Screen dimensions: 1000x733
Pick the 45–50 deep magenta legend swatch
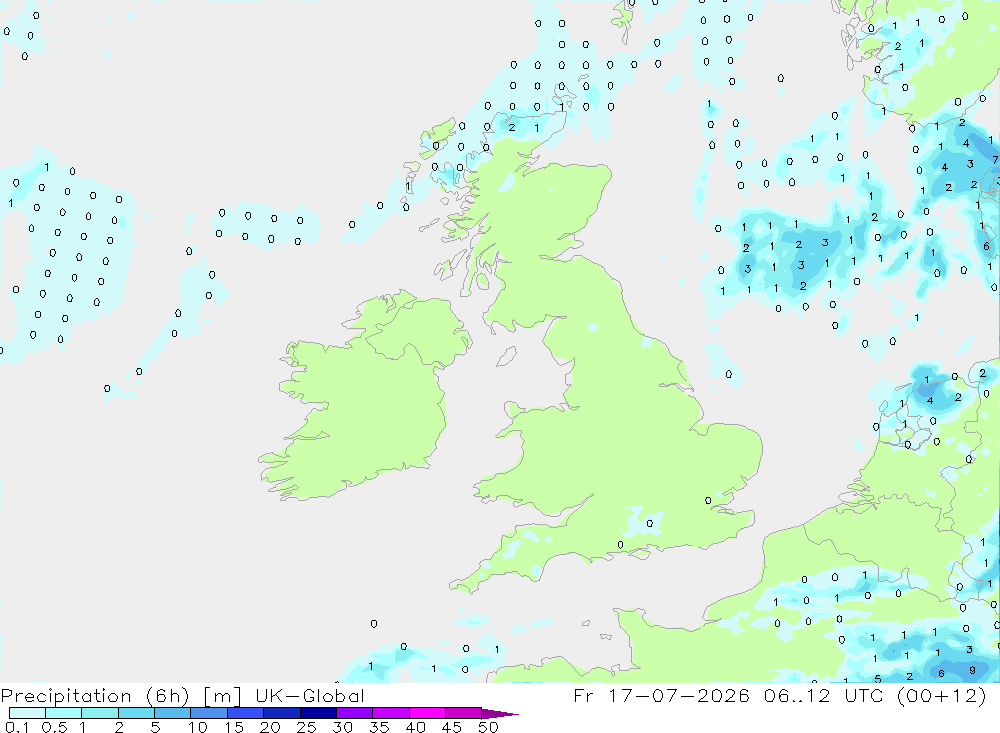tap(464, 713)
